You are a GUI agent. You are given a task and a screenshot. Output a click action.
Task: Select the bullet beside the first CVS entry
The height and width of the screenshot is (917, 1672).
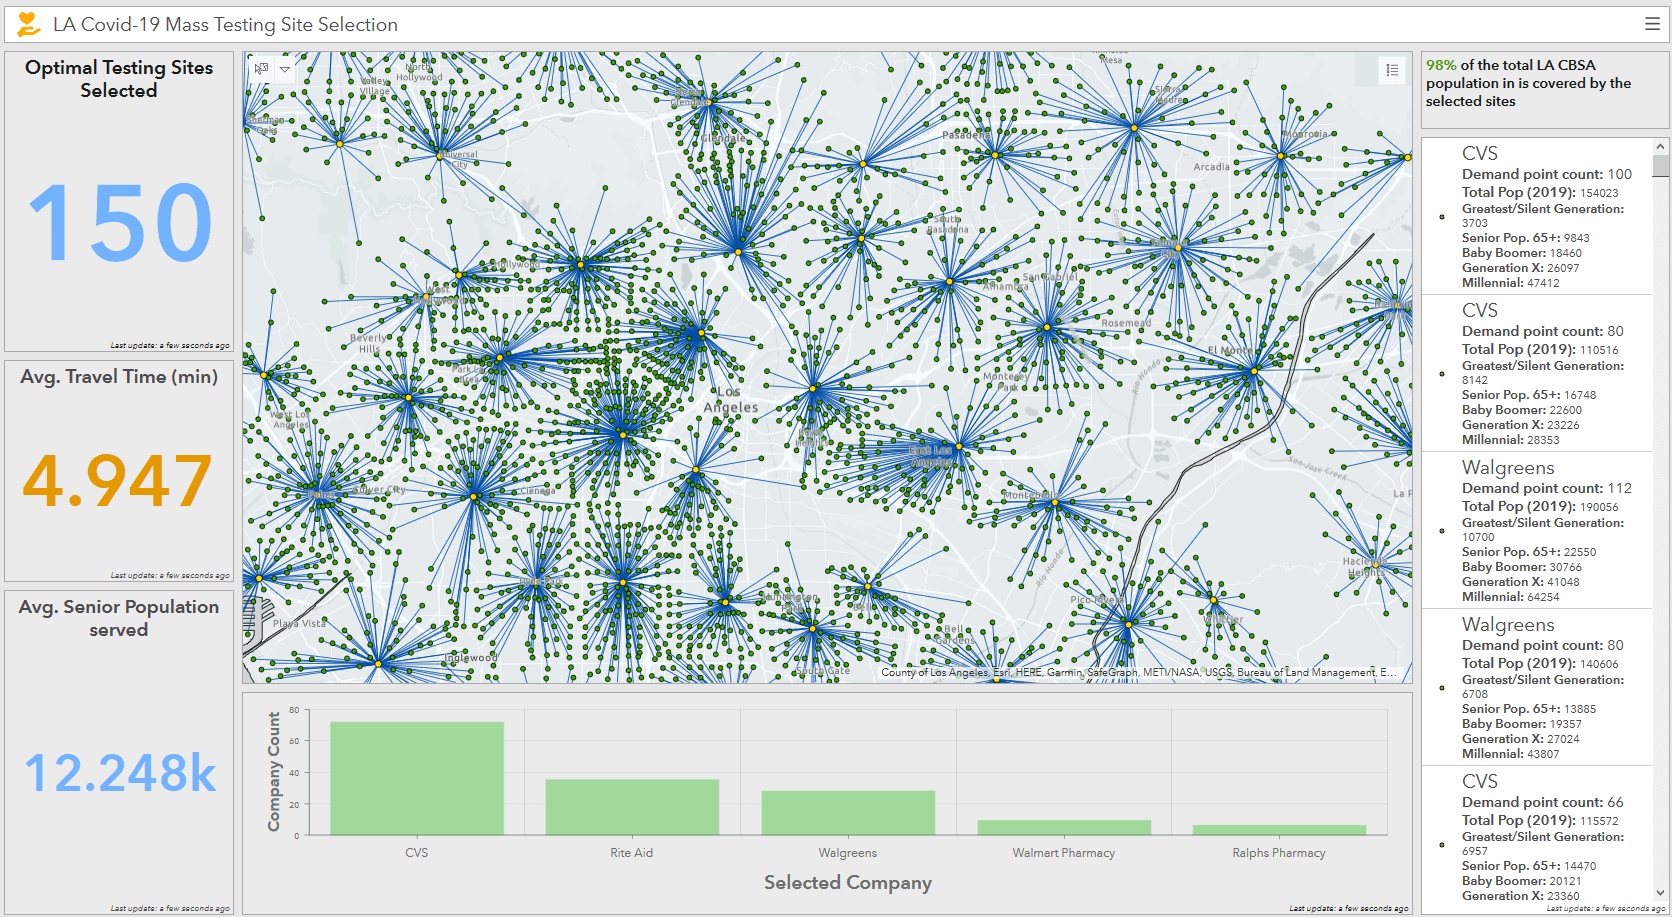pos(1441,216)
